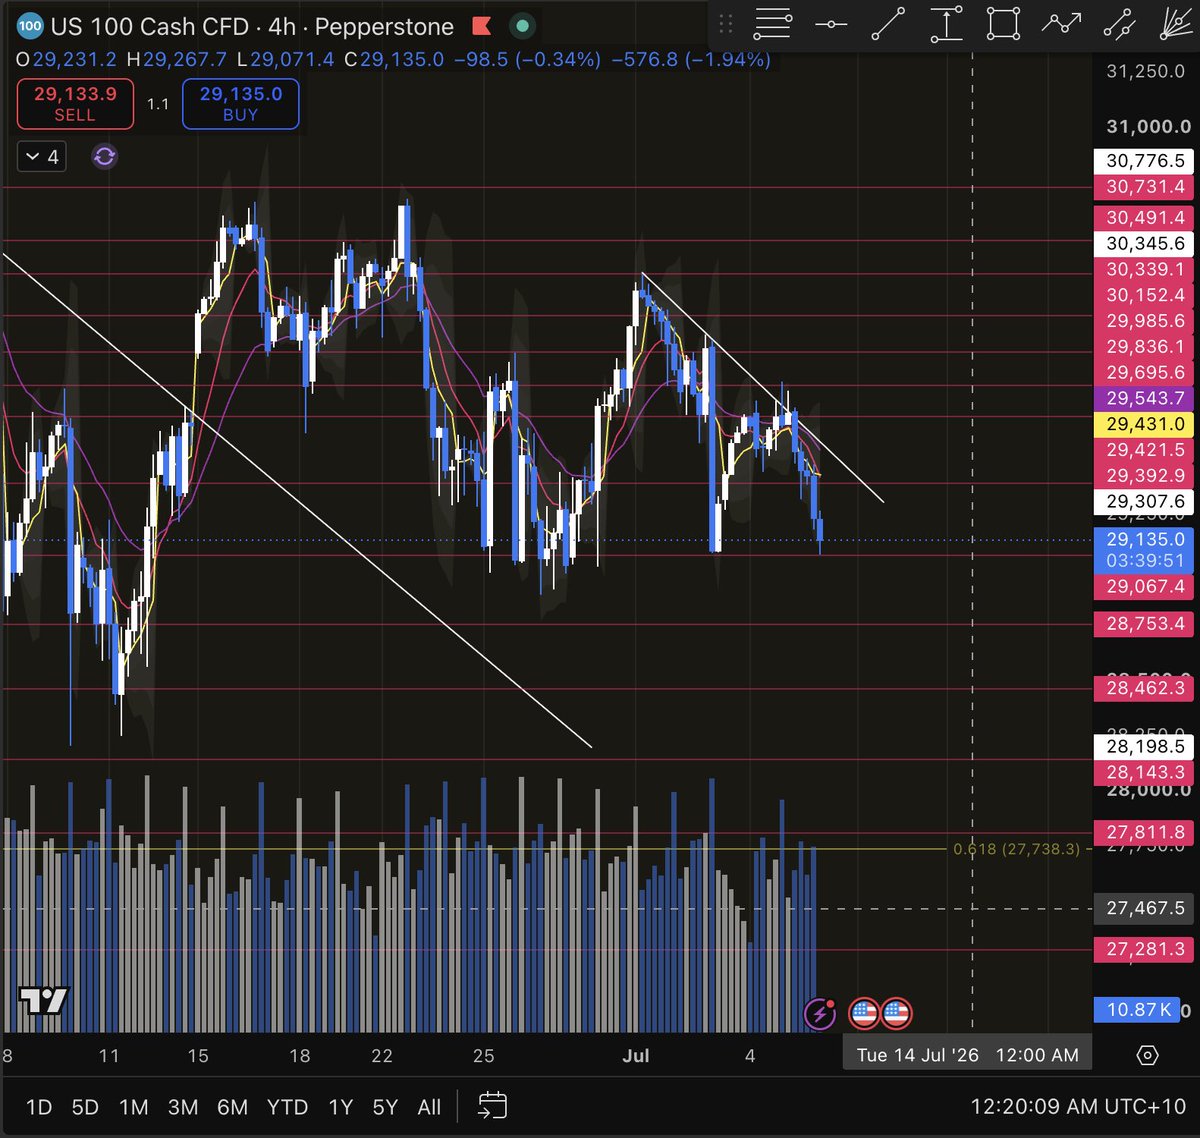Open the right US flag economic event
Screen dimensions: 1200x1138
click(x=896, y=1013)
